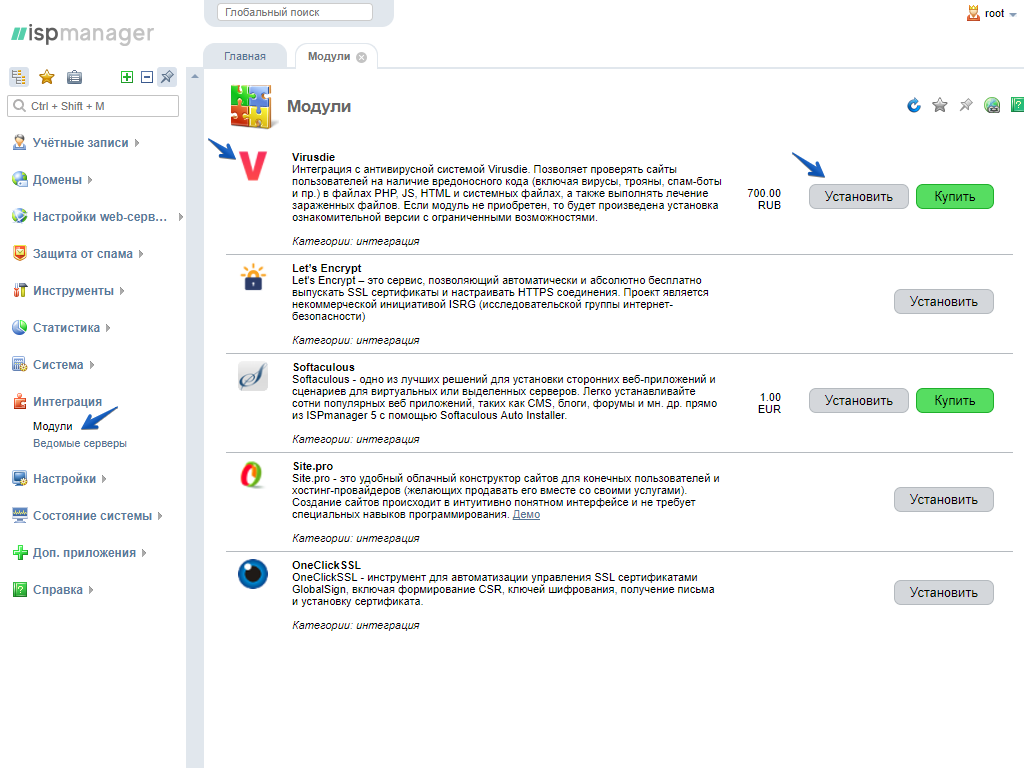Show favorites star in sidebar toolbar

[46, 77]
